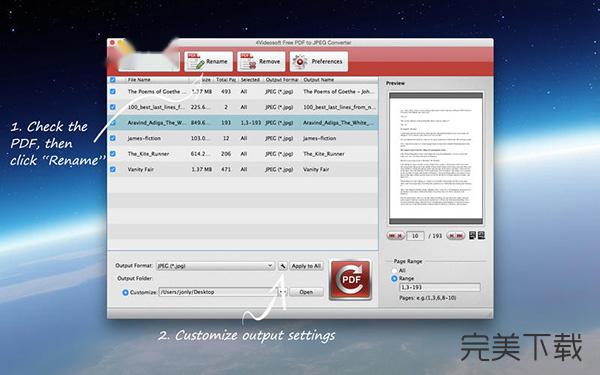Select the All page range radio button
This screenshot has height=375, width=600.
pyautogui.click(x=394, y=271)
